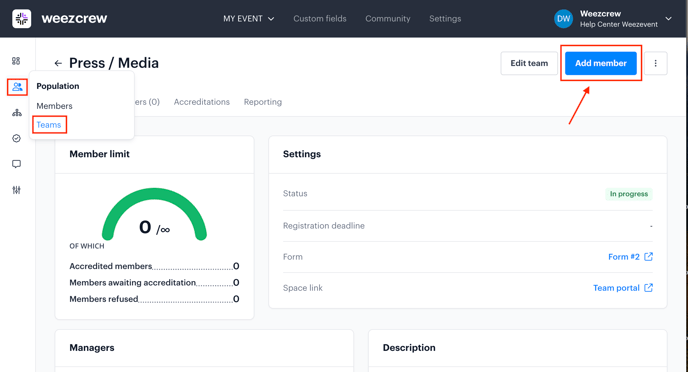Viewport: 688px width, 372px height.
Task: Click the DW user avatar
Action: [x=563, y=19]
